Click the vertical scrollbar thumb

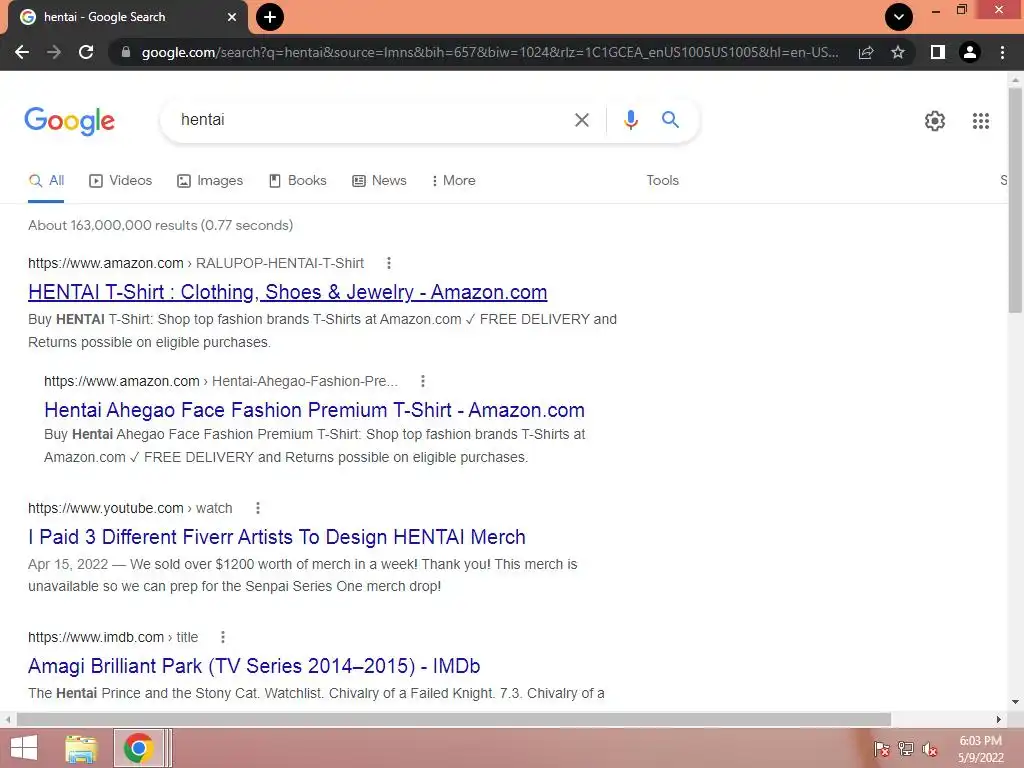tap(1015, 202)
